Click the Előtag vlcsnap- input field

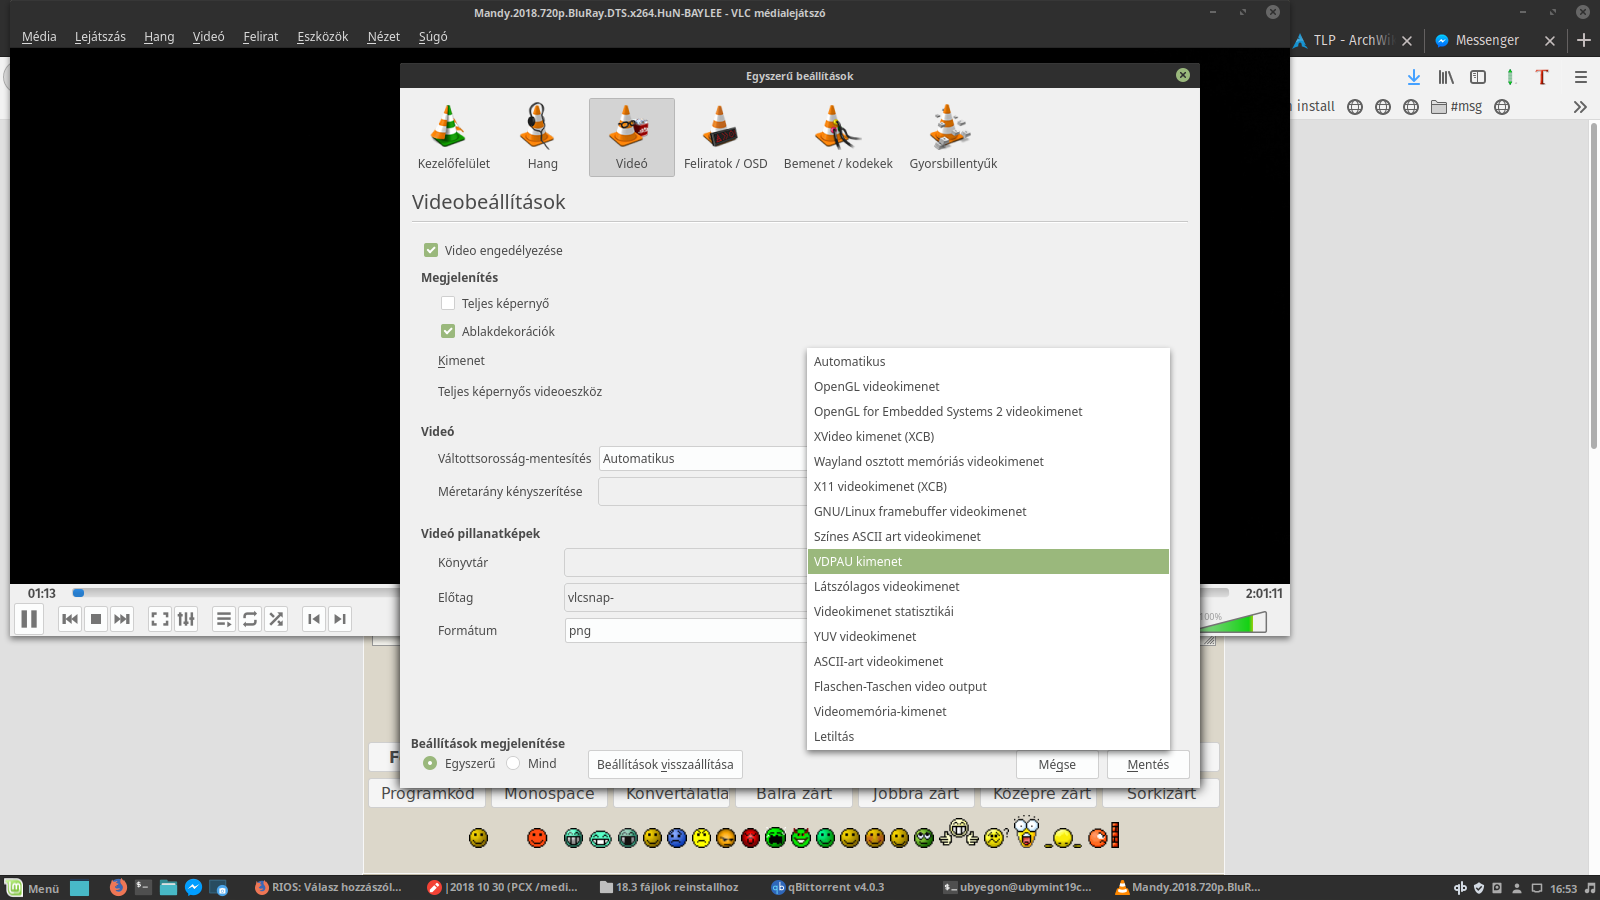pos(685,598)
